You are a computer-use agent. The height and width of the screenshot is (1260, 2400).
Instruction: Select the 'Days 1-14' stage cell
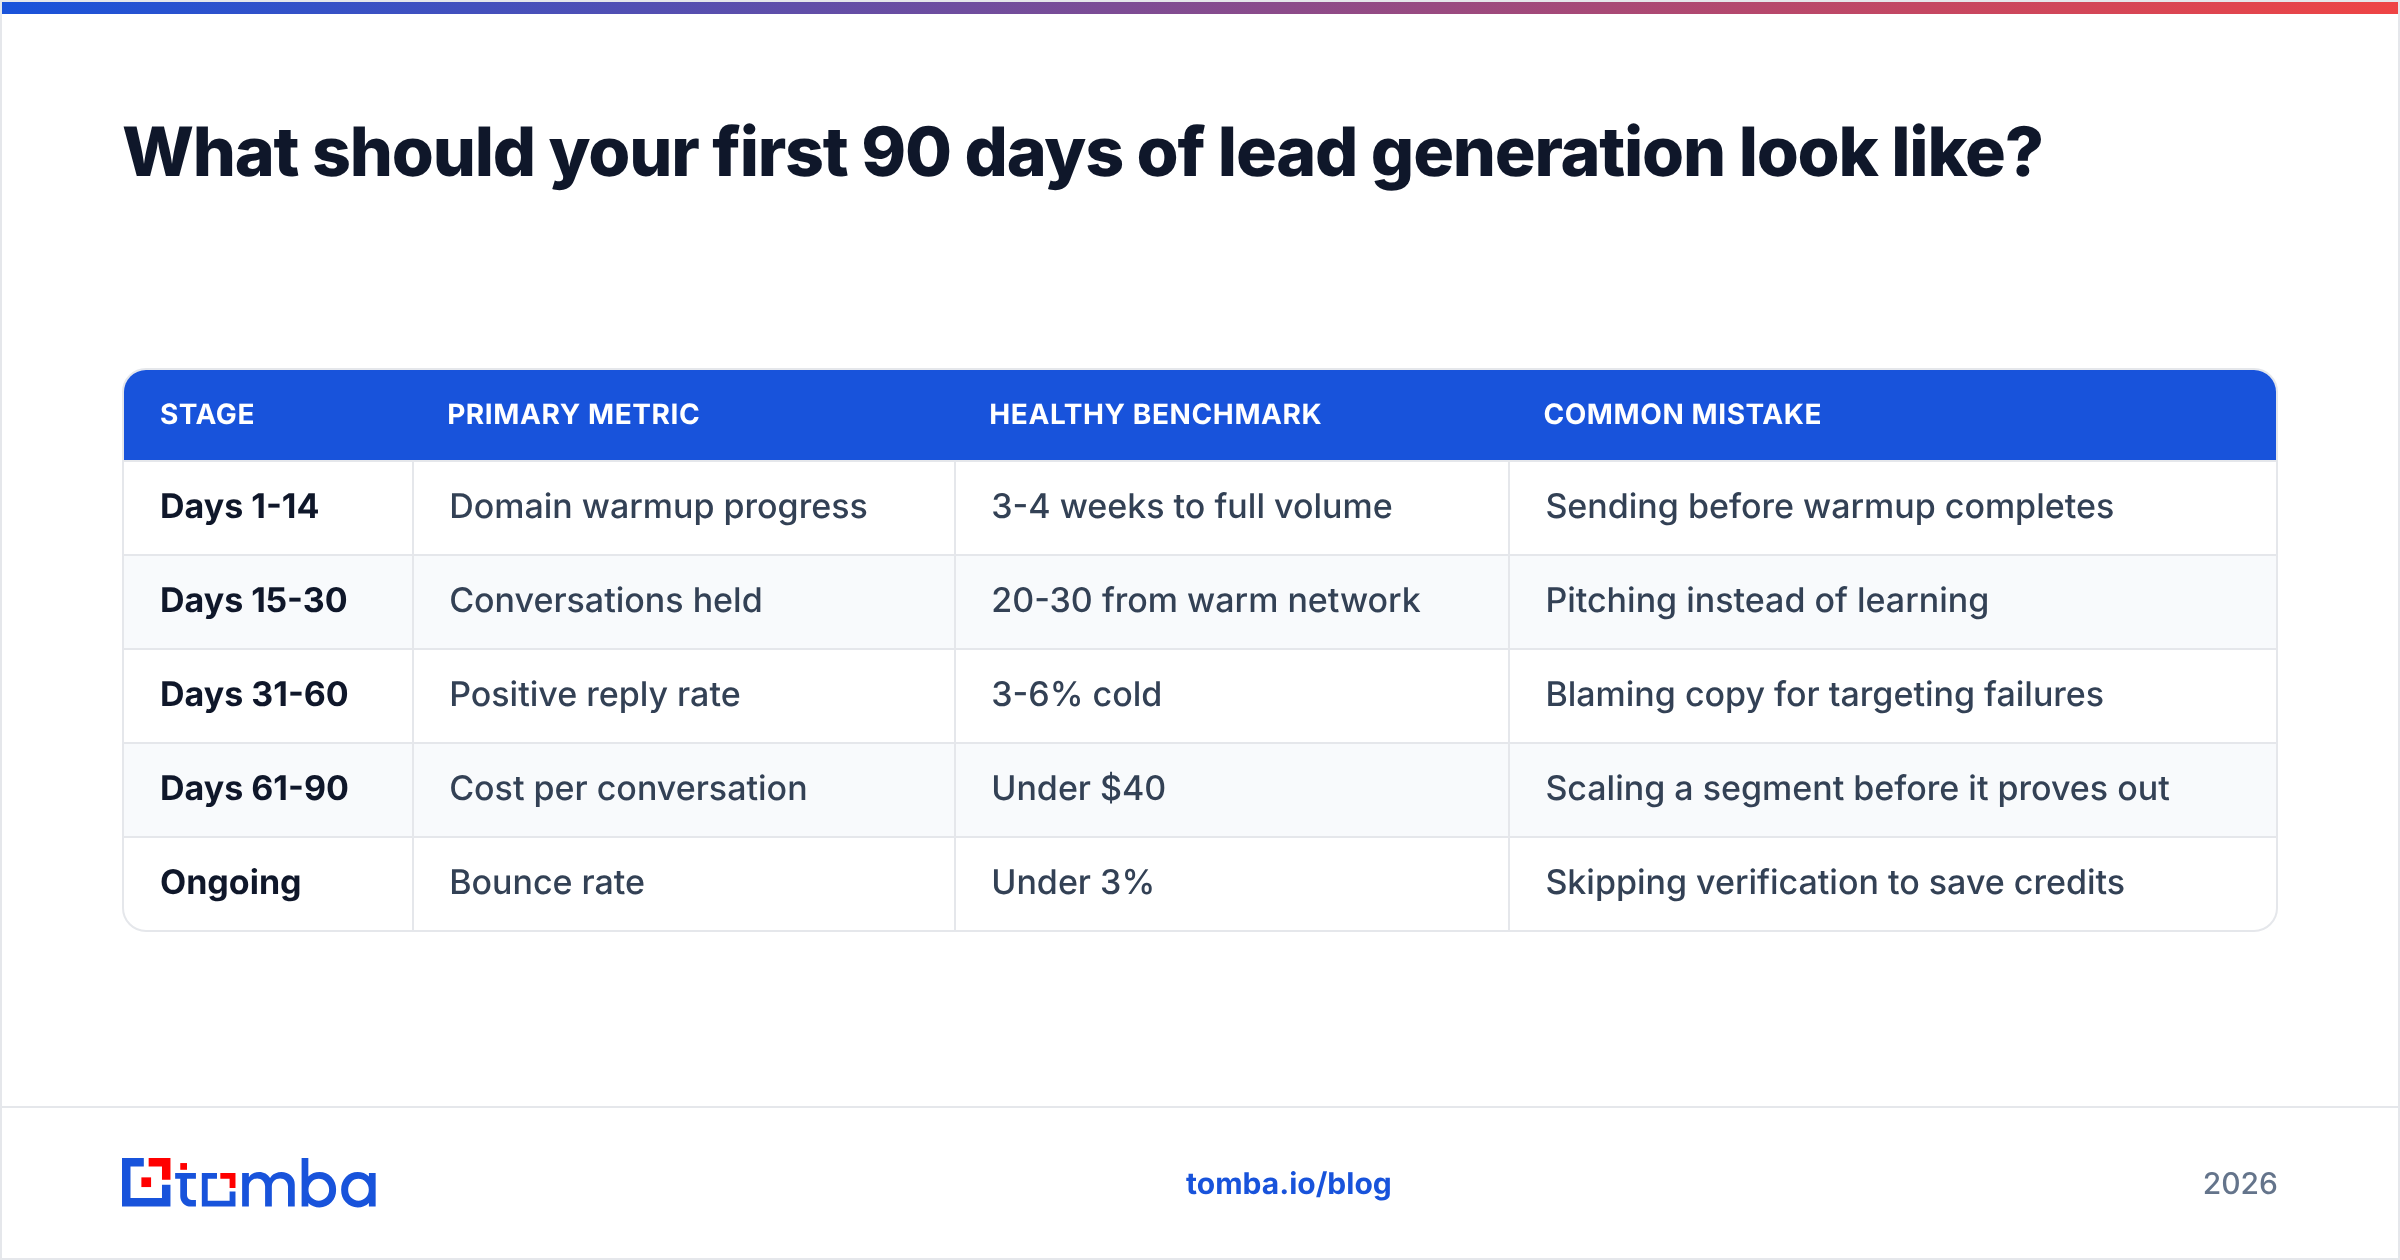point(268,507)
